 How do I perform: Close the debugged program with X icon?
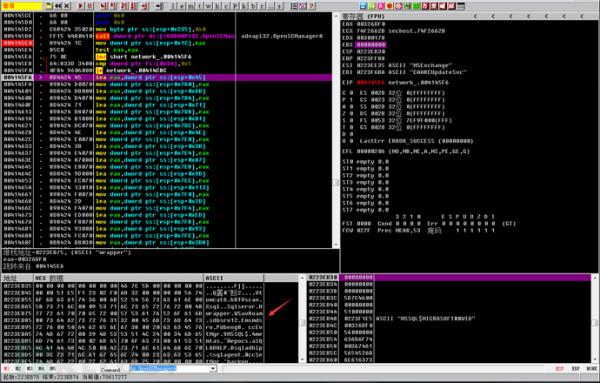(67, 6)
